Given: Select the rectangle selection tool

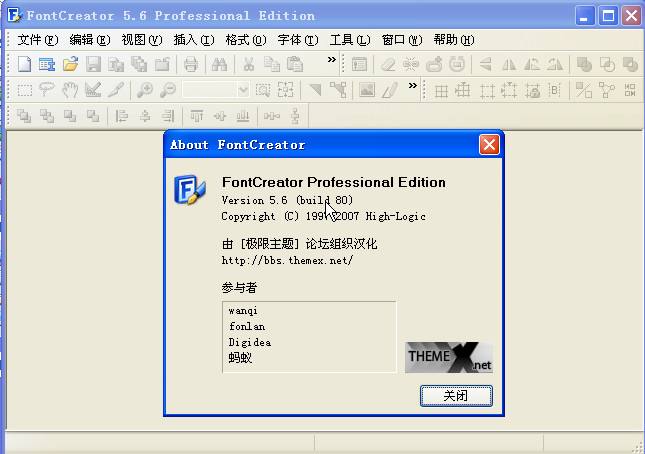Looking at the screenshot, I should 25,90.
